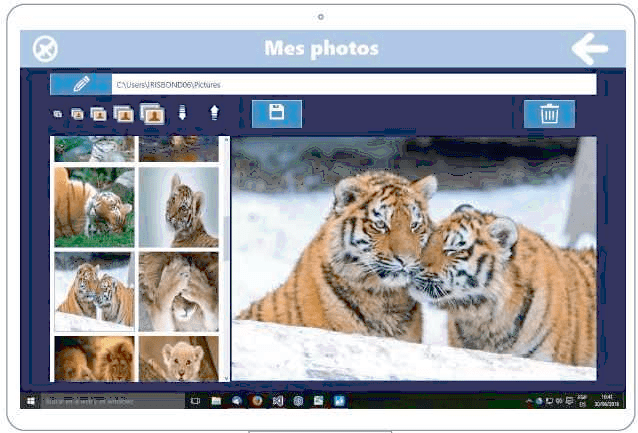The height and width of the screenshot is (433, 638).
Task: Select the lion covering face thumbnail
Action: pos(178,291)
